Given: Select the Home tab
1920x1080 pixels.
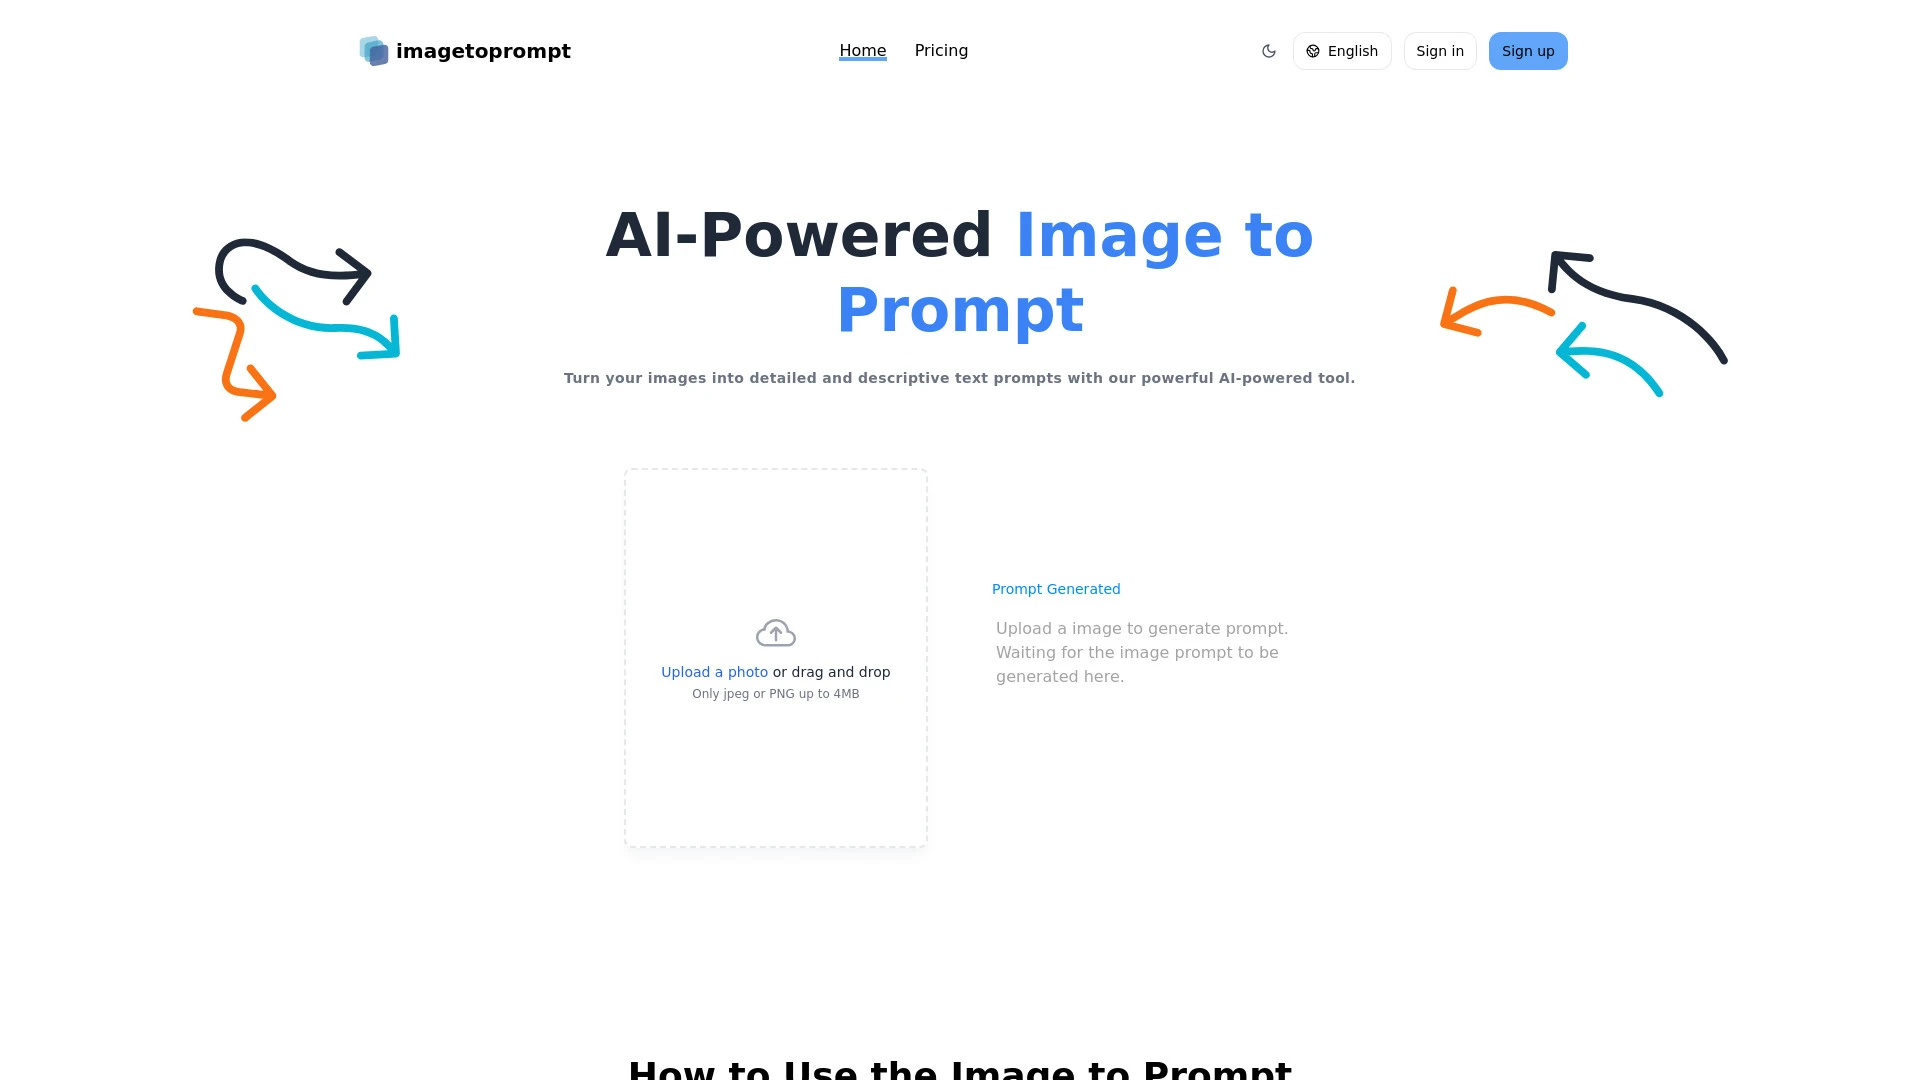Looking at the screenshot, I should pyautogui.click(x=862, y=50).
